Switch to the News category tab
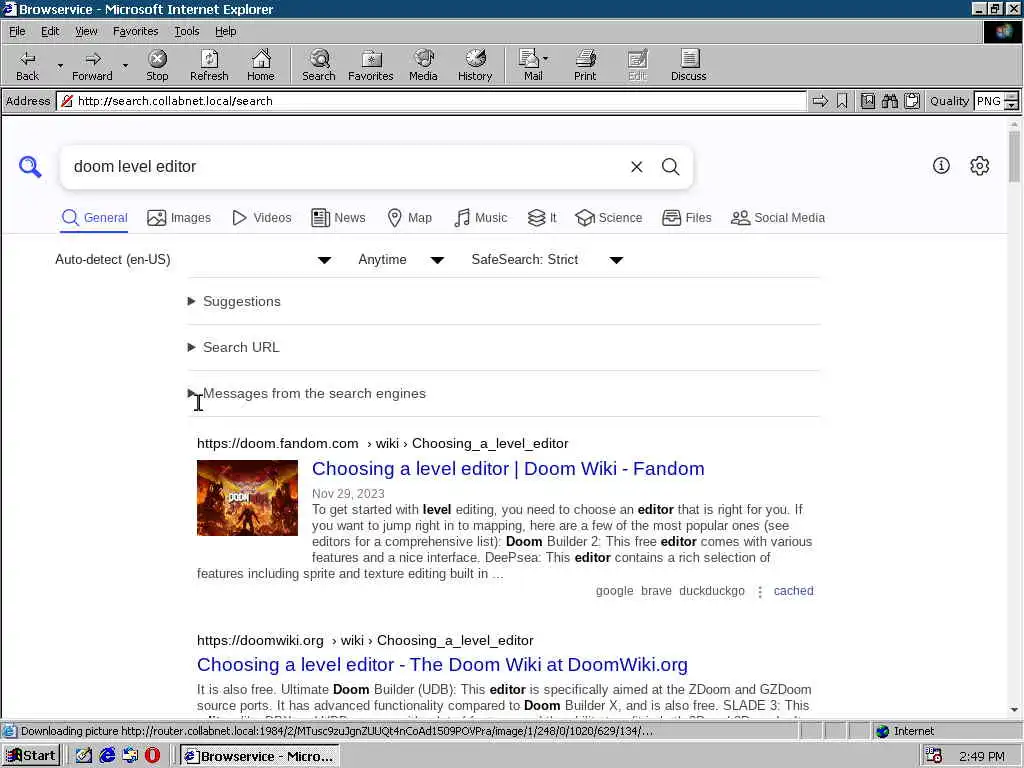The height and width of the screenshot is (768, 1024). (338, 218)
